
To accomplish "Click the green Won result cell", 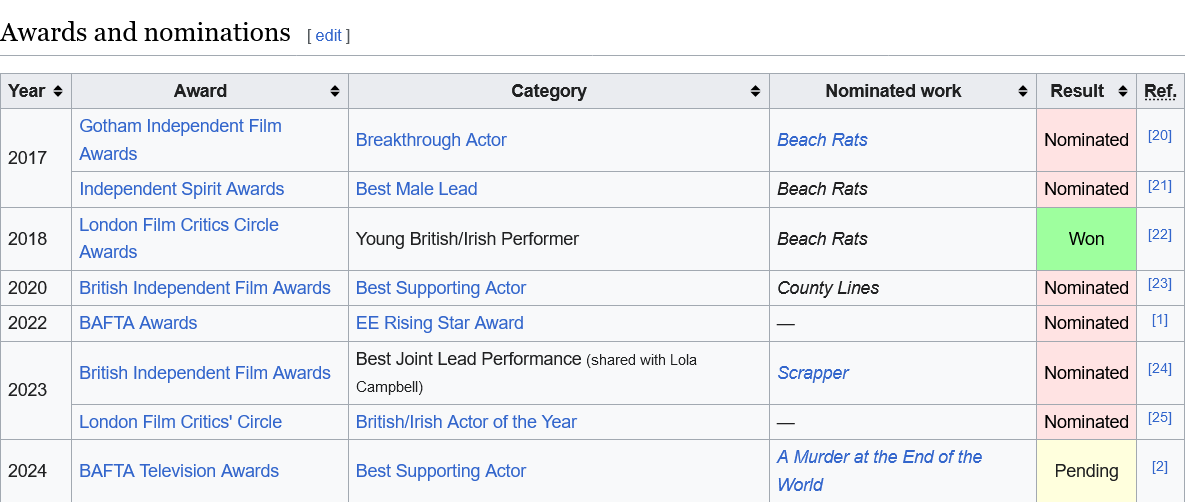I will click(1086, 239).
